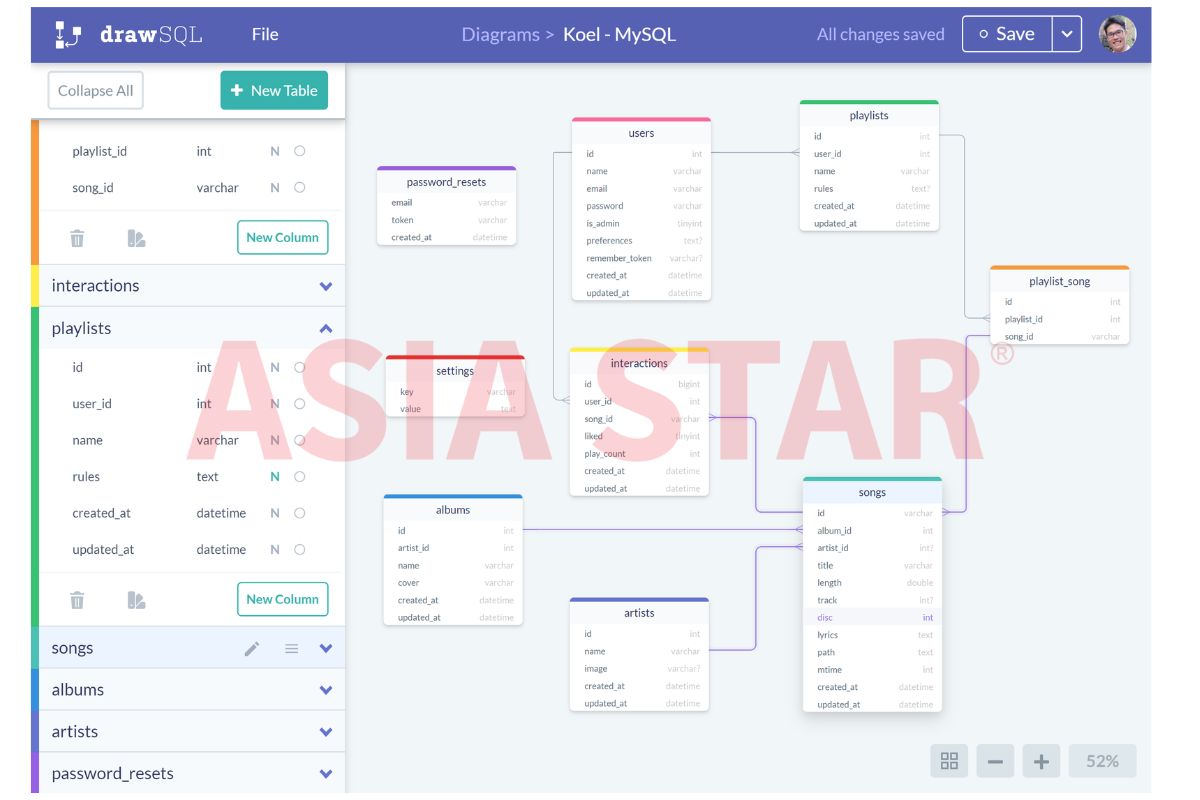
Task: Open color picker icon for playlists table
Action: pyautogui.click(x=137, y=600)
